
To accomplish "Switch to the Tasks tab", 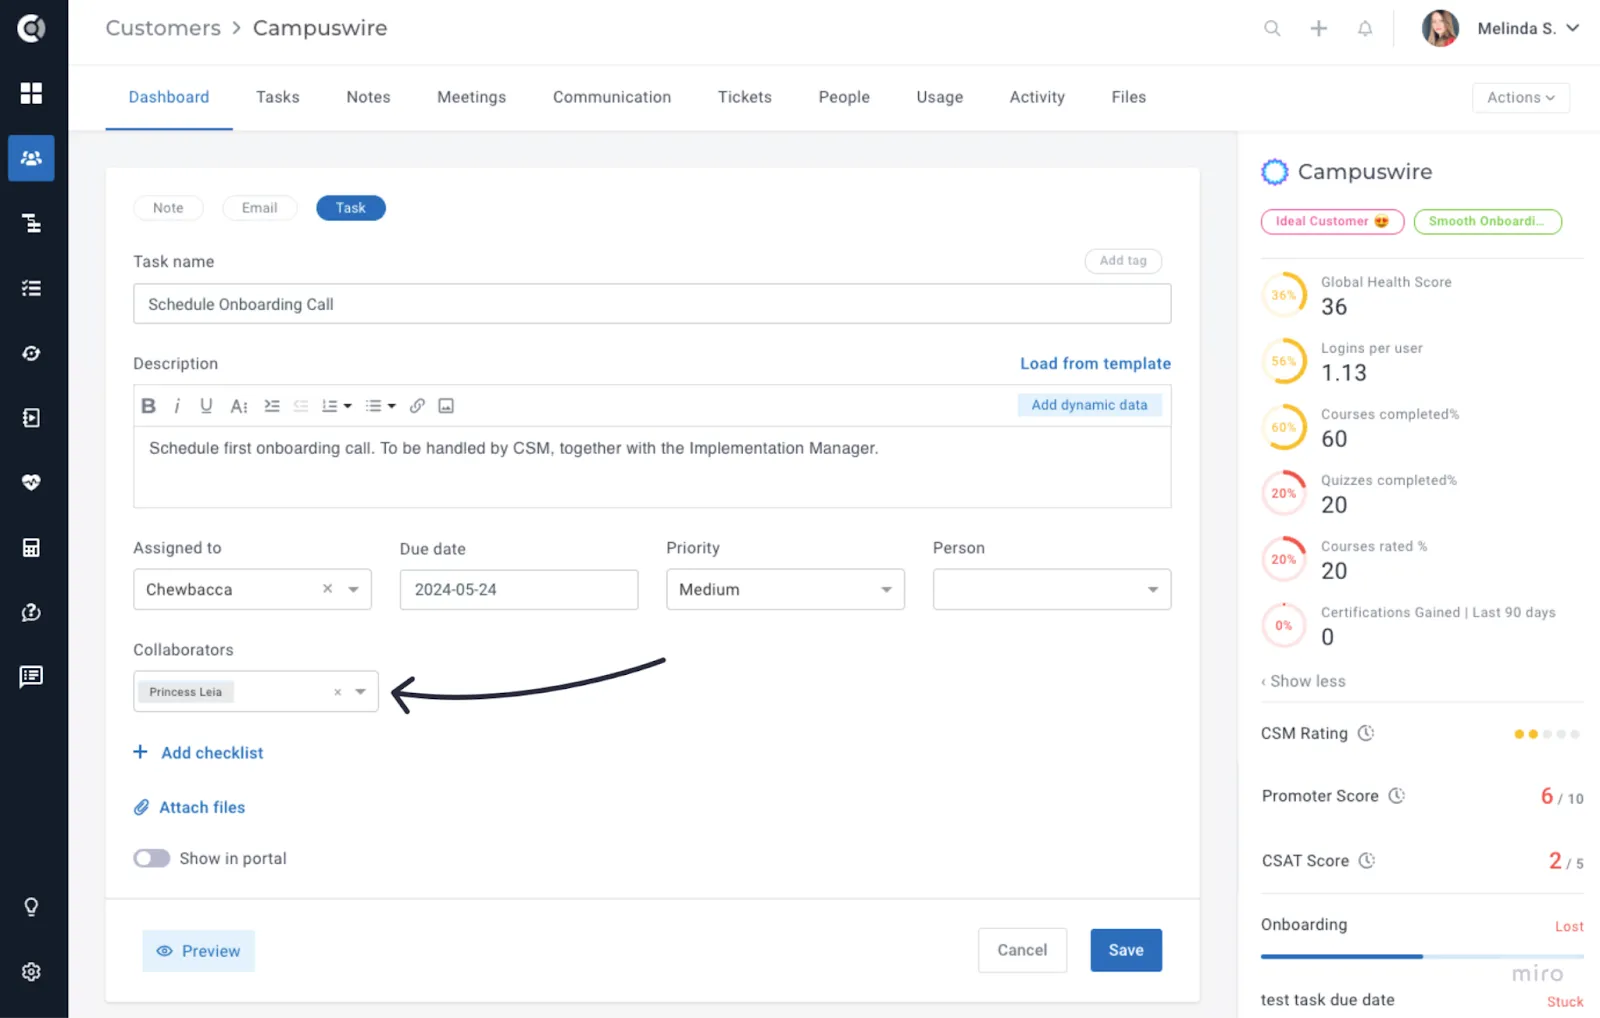I will [x=278, y=97].
